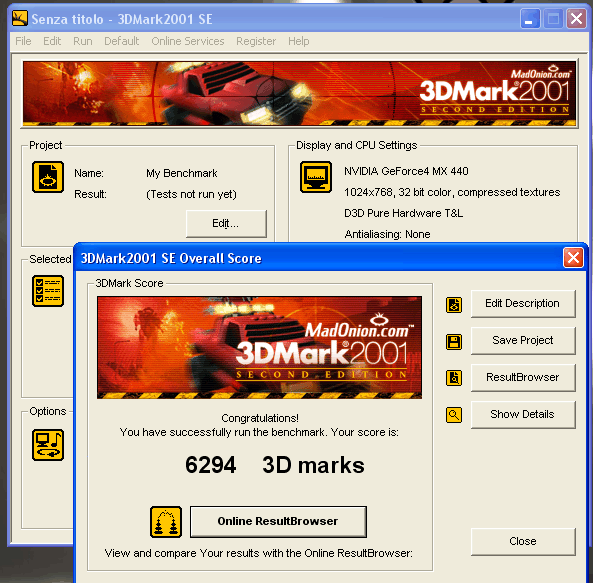Image resolution: width=593 pixels, height=583 pixels.
Task: Click the 1024x768, 32 bit color text
Action: pyautogui.click(x=452, y=192)
